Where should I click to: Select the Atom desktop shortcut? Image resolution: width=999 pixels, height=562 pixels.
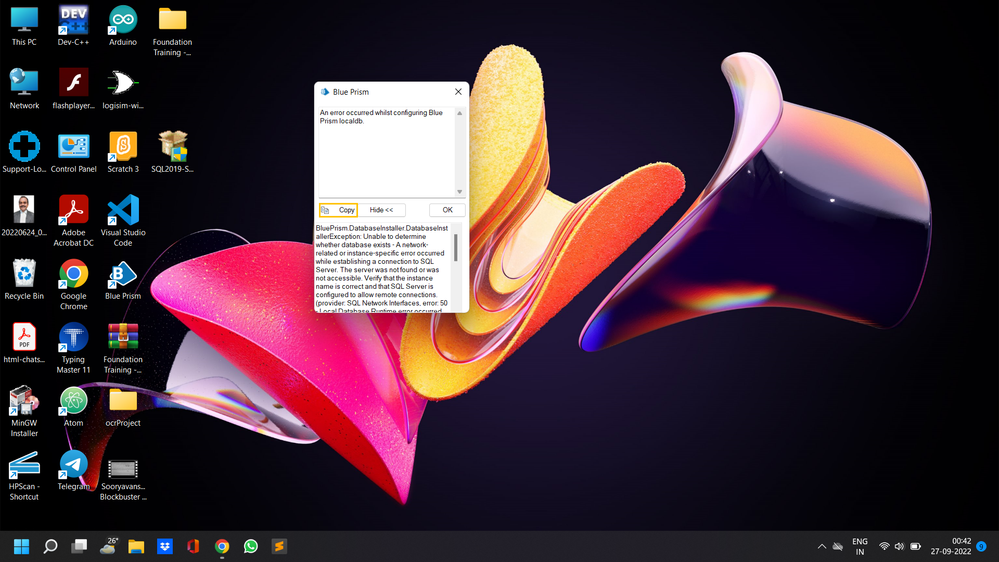tap(73, 407)
